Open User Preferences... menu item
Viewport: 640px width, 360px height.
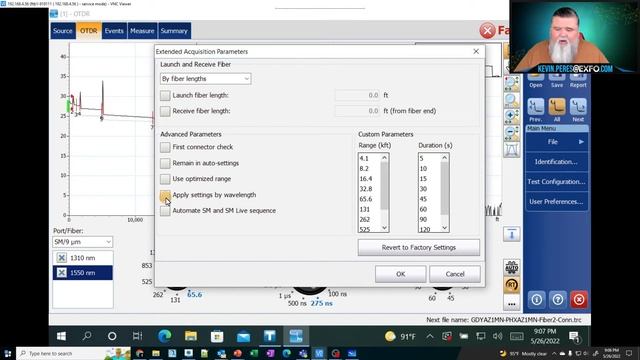(x=557, y=202)
